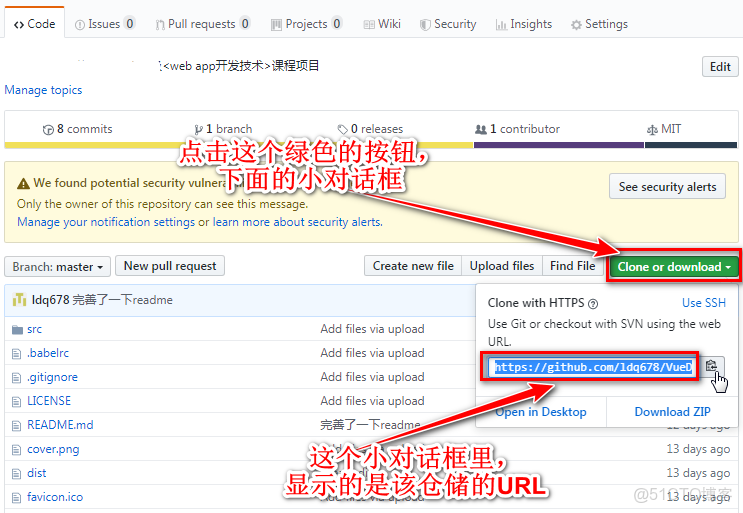
Task: Click 13 days ago in dist row
Action: pyautogui.click(x=698, y=473)
